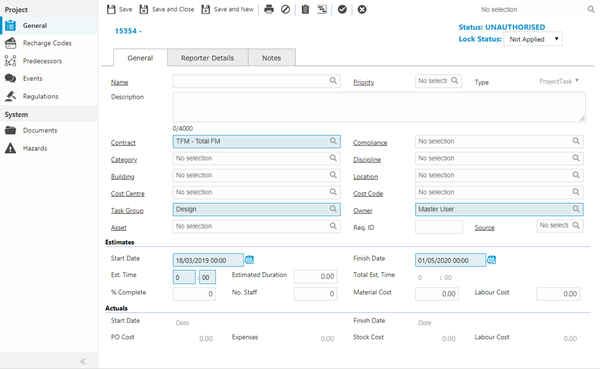Click the Name field search icon

[333, 80]
